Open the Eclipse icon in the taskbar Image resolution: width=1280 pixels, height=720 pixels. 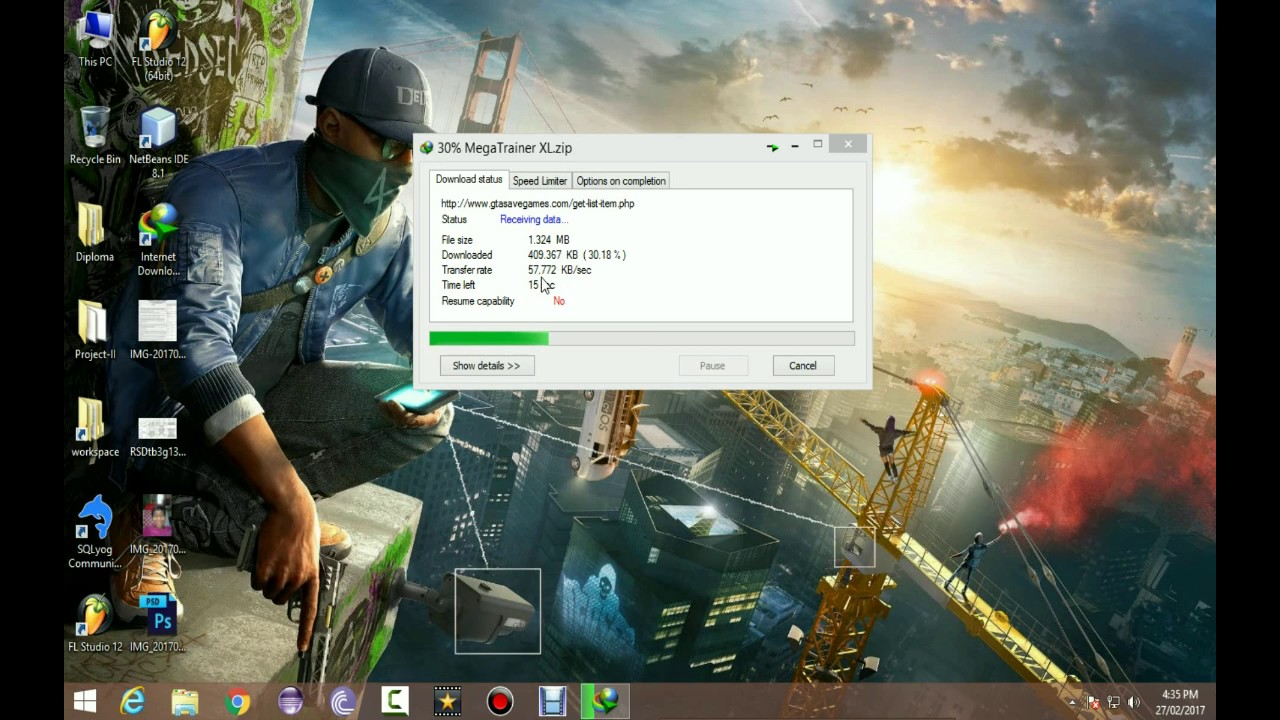pyautogui.click(x=290, y=703)
